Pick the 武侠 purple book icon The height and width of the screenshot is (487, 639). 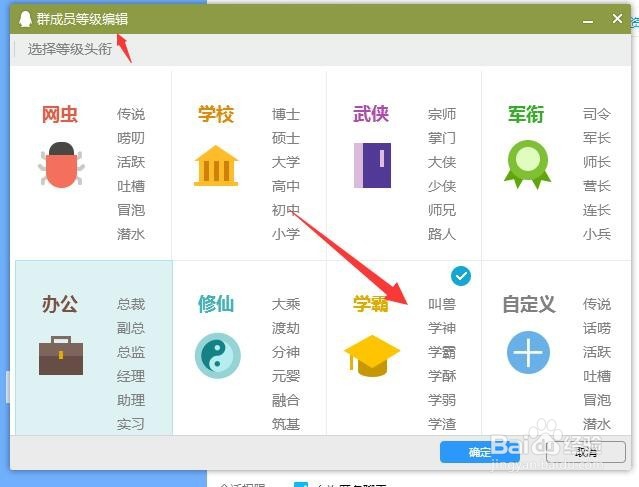pos(372,165)
